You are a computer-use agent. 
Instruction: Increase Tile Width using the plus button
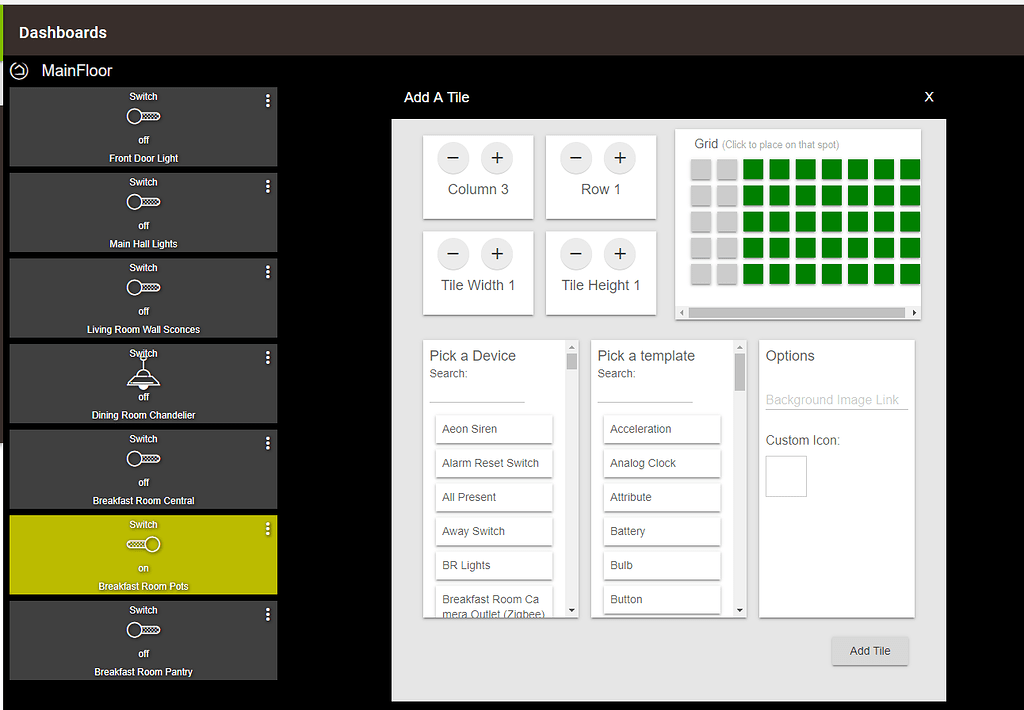point(497,254)
